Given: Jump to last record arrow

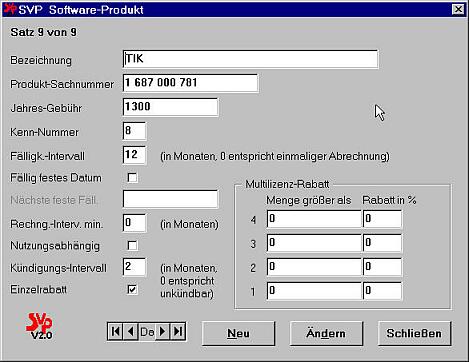Looking at the screenshot, I should (x=178, y=331).
